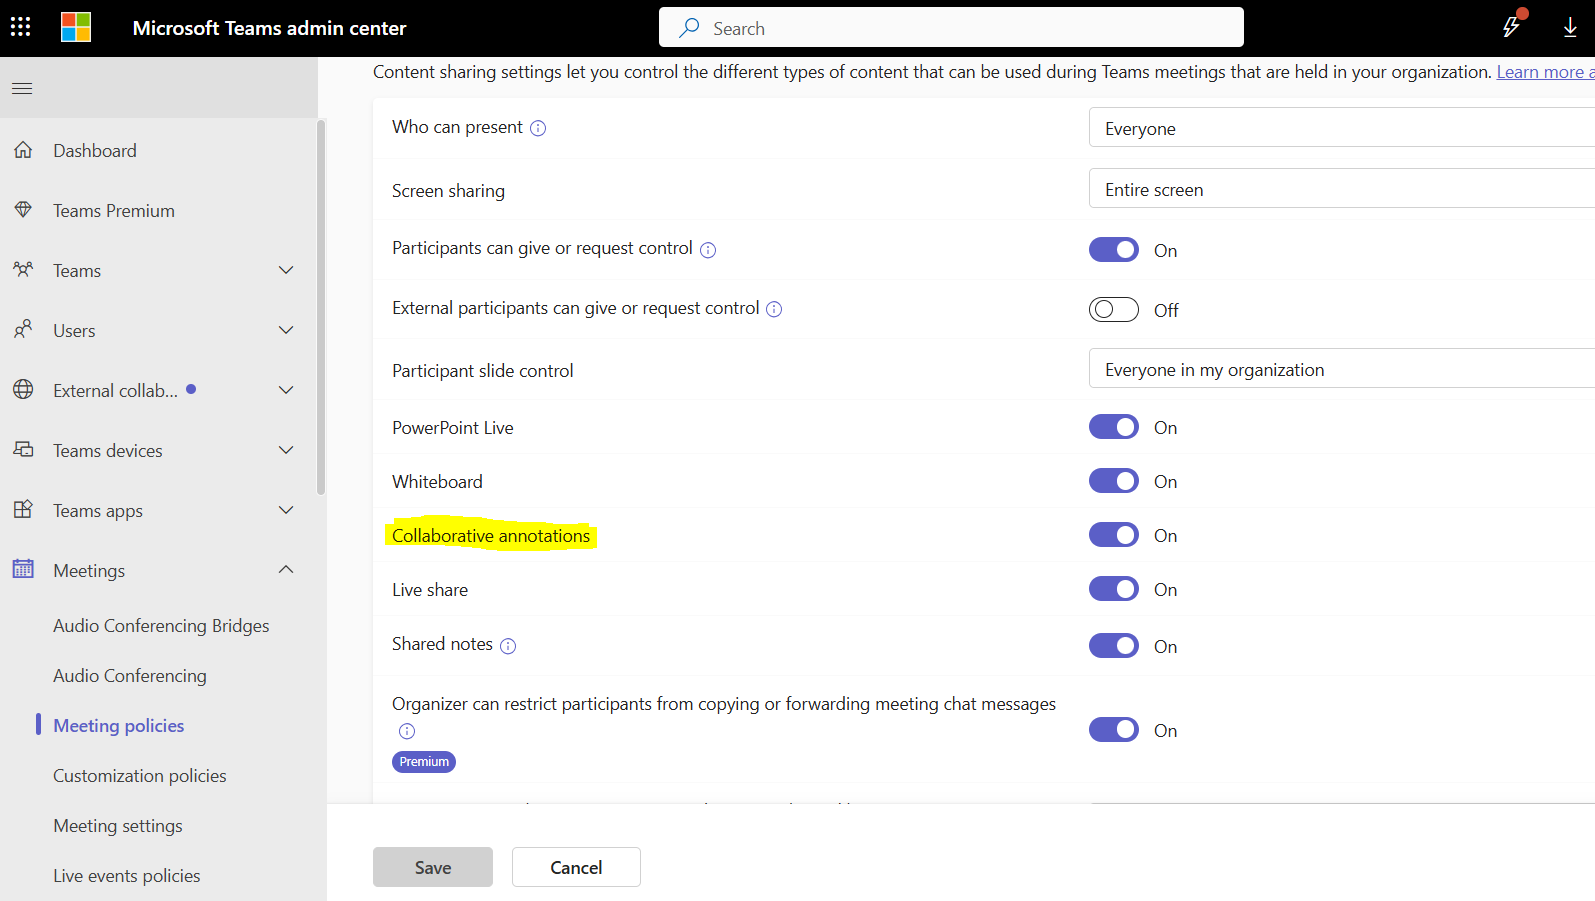Viewport: 1595px width, 901px height.
Task: Click the Participant slide control label
Action: [x=483, y=371]
